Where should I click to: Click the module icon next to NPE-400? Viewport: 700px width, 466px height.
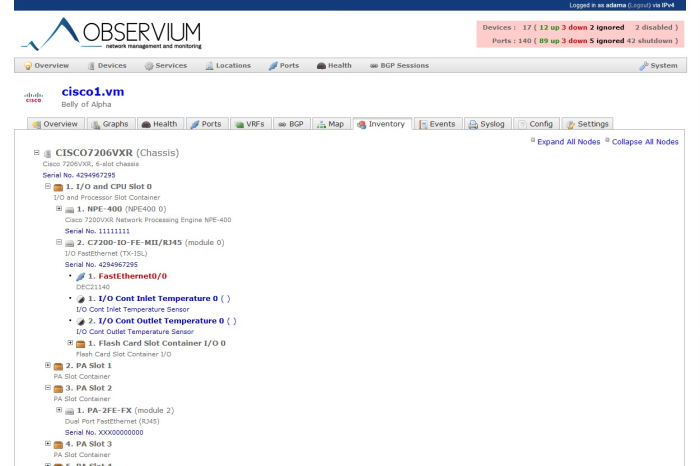click(70, 209)
